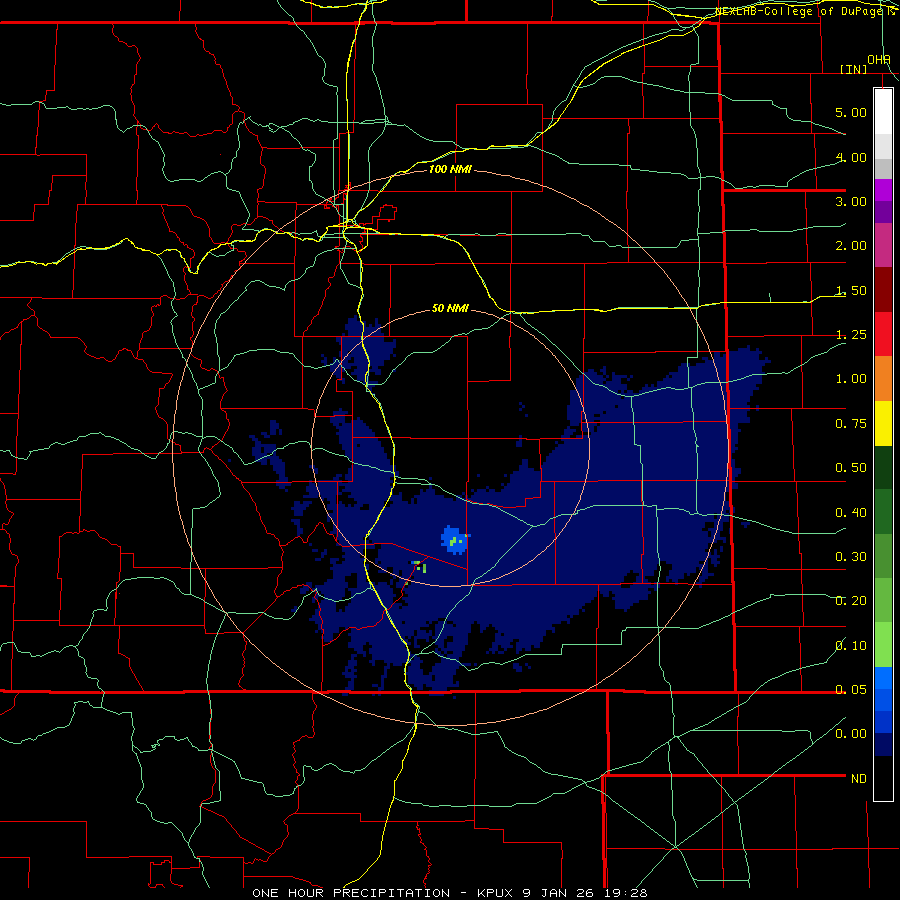Image resolution: width=900 pixels, height=900 pixels.
Task: Click the 1.50 legend label
Action: coord(851,290)
